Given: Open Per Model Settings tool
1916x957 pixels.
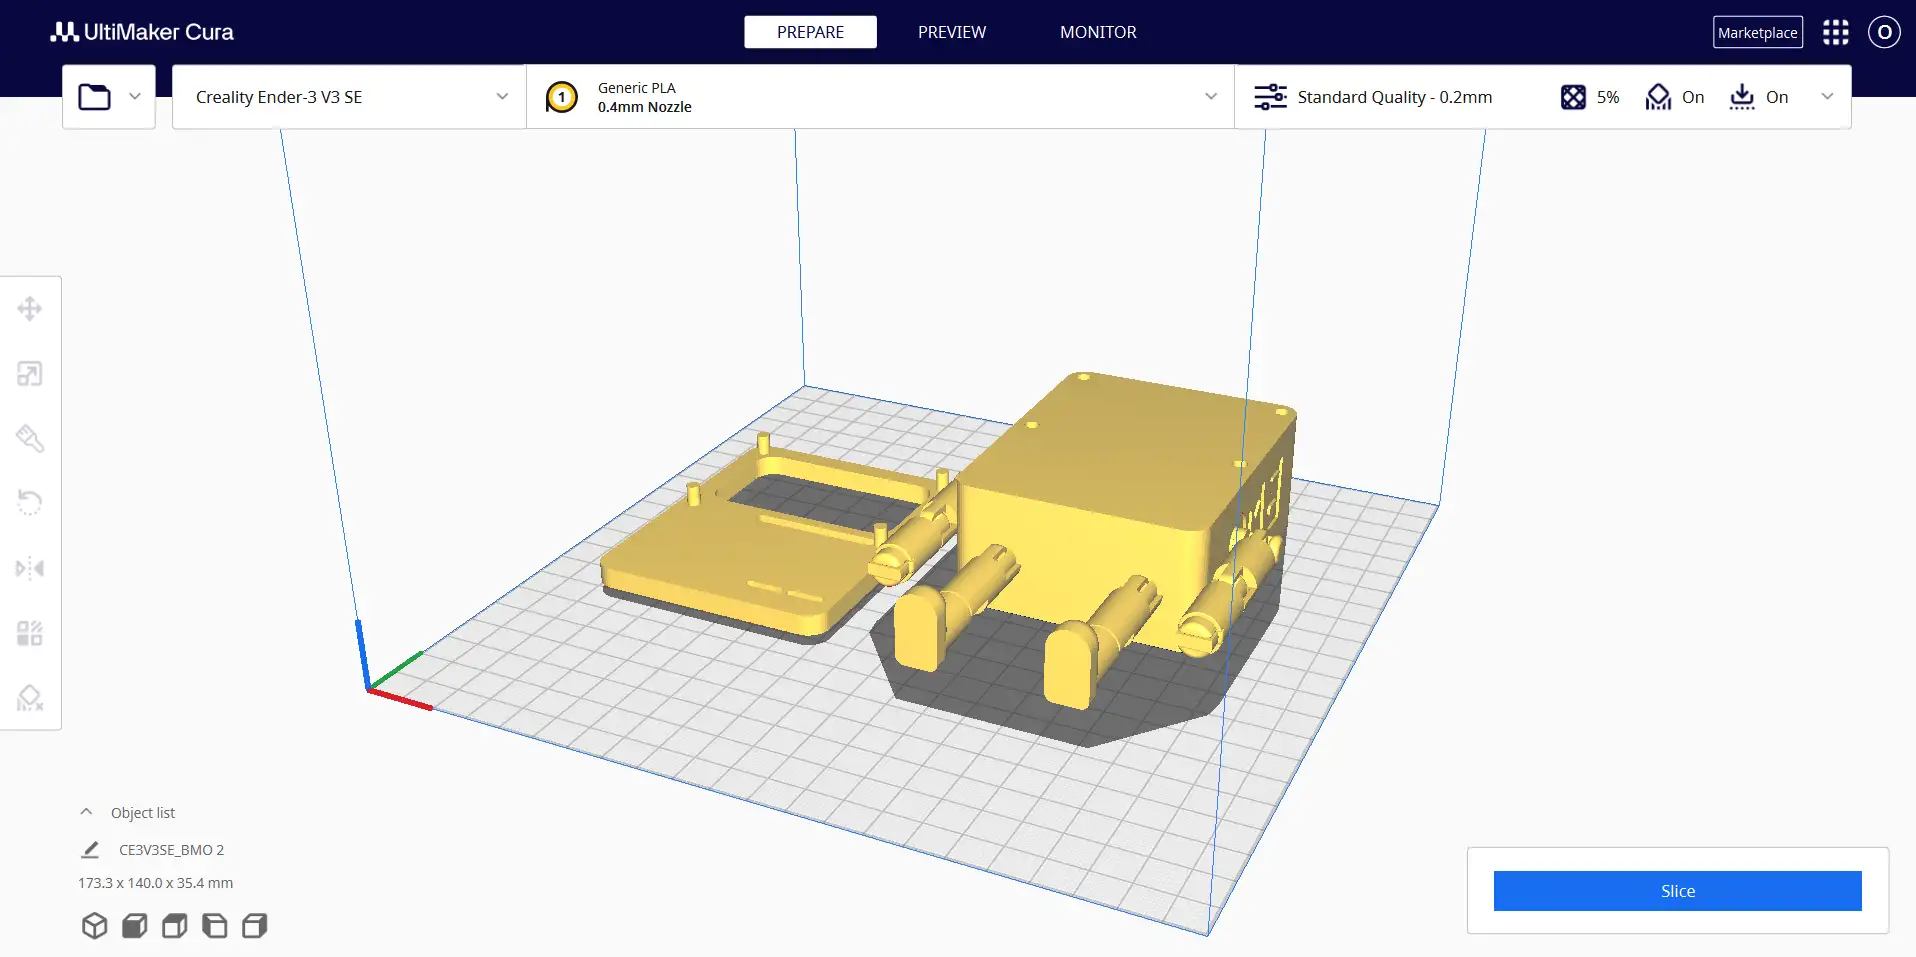Looking at the screenshot, I should tap(30, 633).
